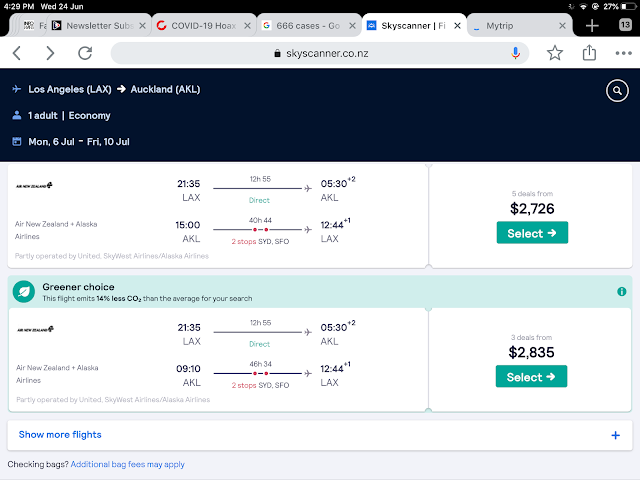This screenshot has width=640, height=480.
Task: Click the skyscanner.co.nz address bar
Action: tap(320, 53)
